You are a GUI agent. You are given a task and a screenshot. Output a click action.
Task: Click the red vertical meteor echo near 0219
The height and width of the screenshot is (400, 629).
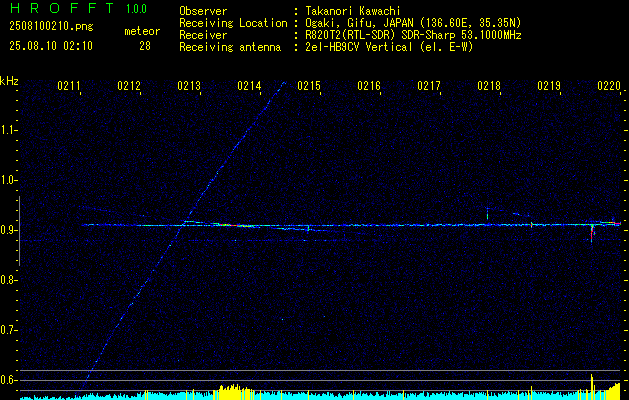coord(592,233)
